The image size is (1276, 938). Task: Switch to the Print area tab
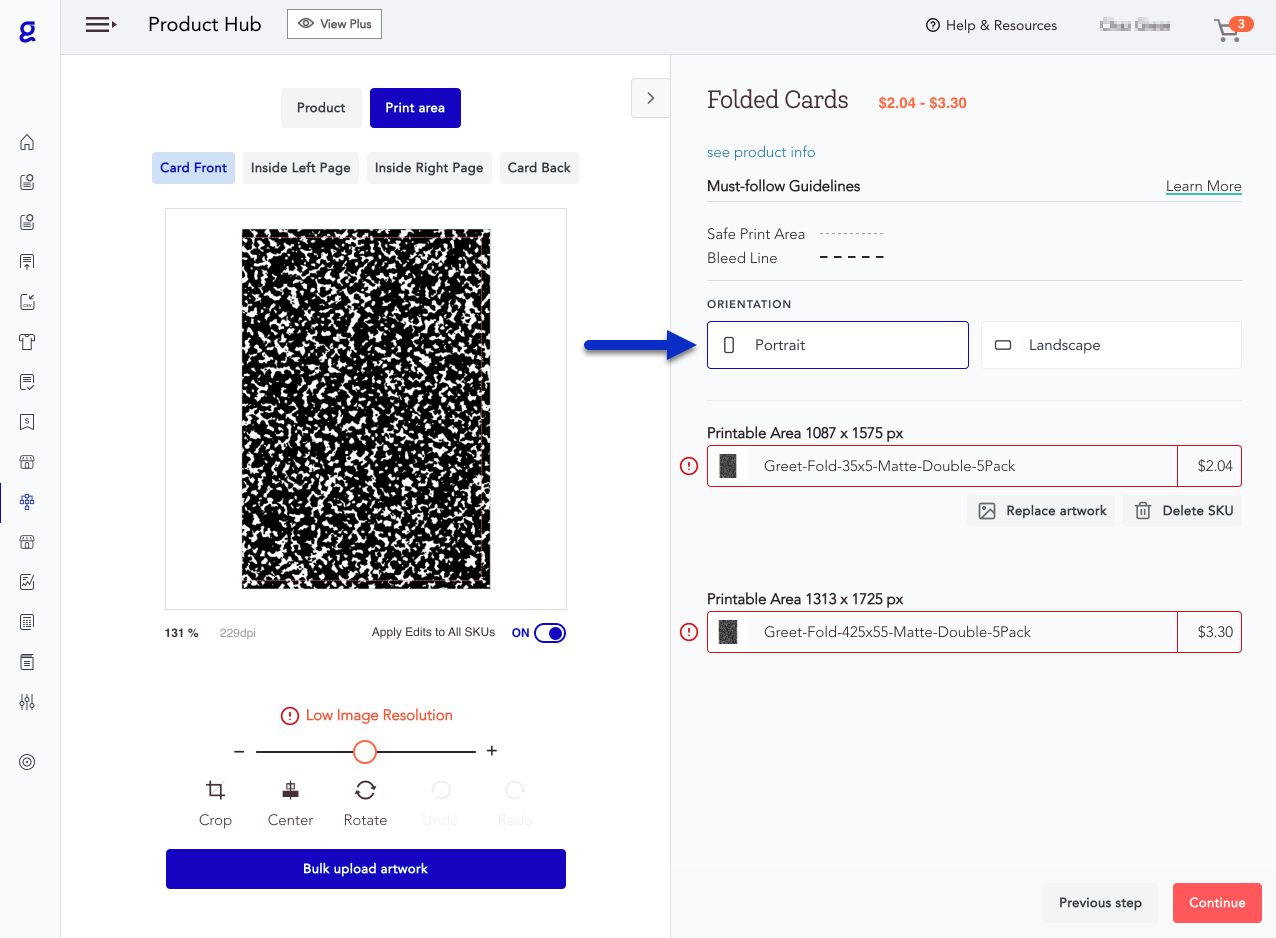tap(415, 107)
